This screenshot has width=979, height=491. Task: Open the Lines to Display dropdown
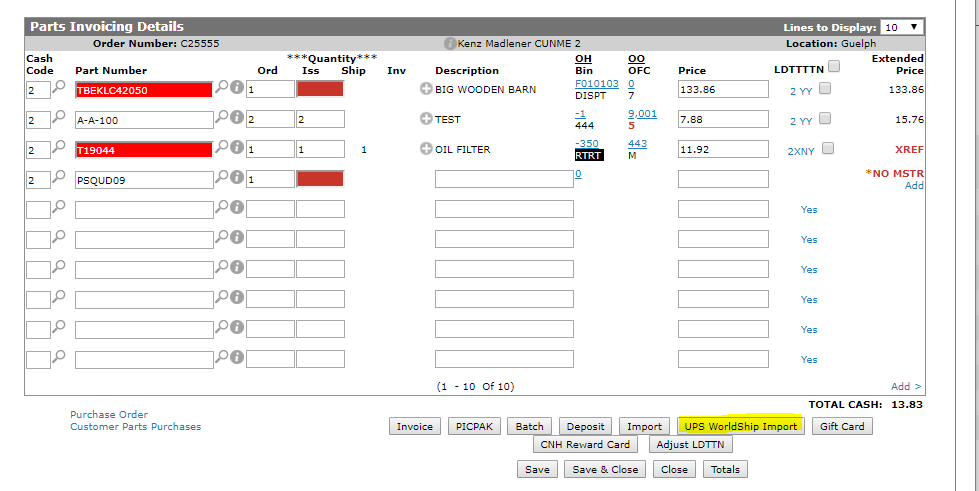point(902,27)
